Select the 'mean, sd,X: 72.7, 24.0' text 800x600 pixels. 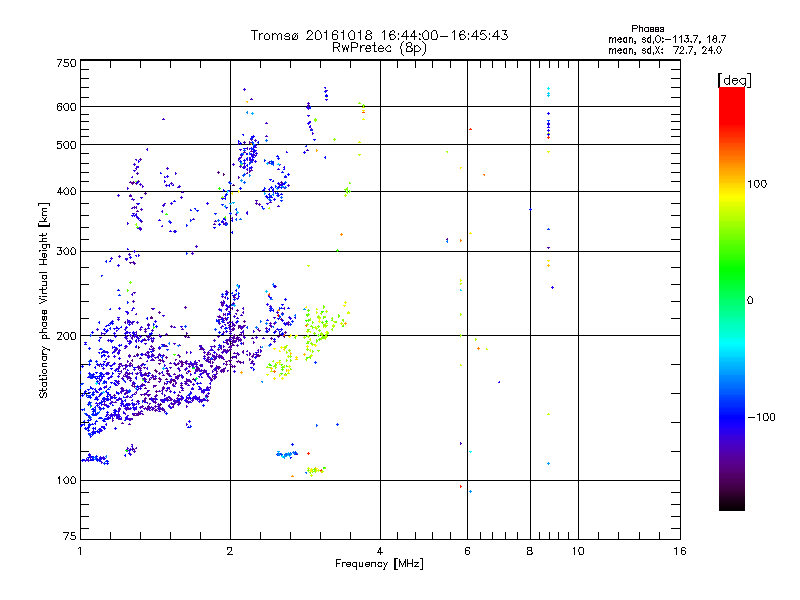665,50
